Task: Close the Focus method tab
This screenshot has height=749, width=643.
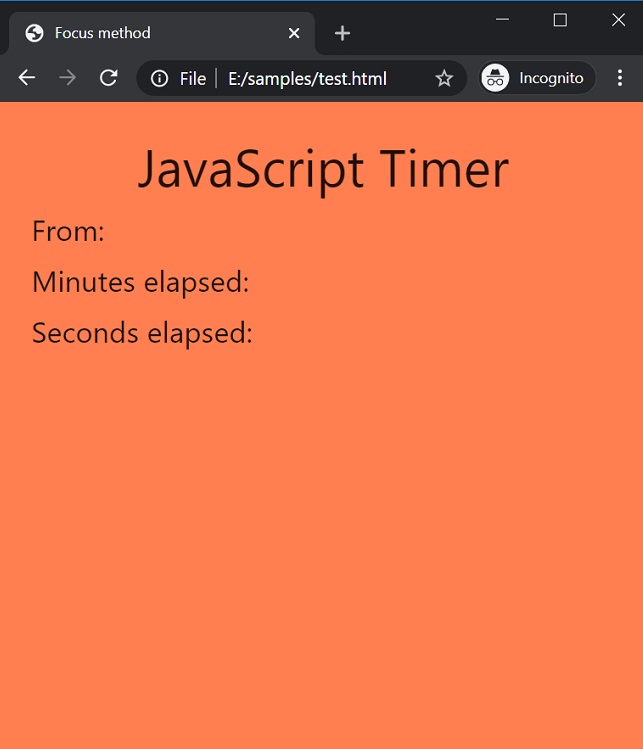Action: point(294,33)
